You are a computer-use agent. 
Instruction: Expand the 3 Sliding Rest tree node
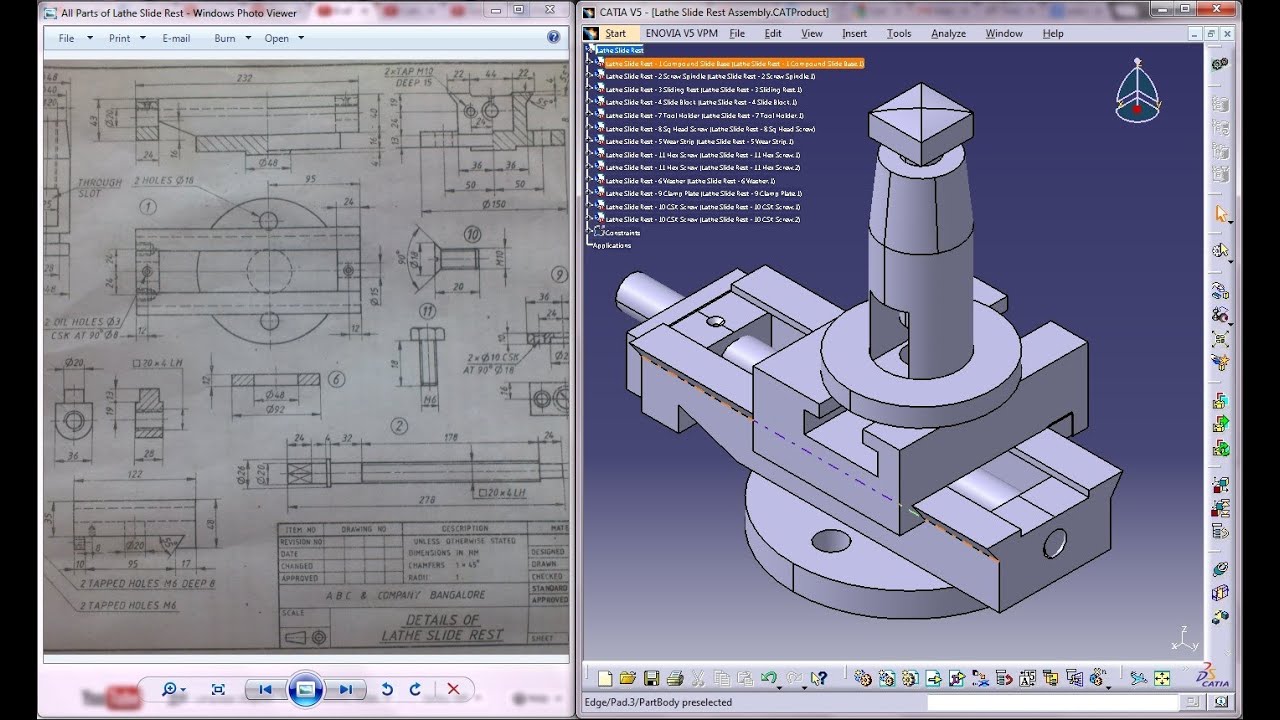[591, 89]
